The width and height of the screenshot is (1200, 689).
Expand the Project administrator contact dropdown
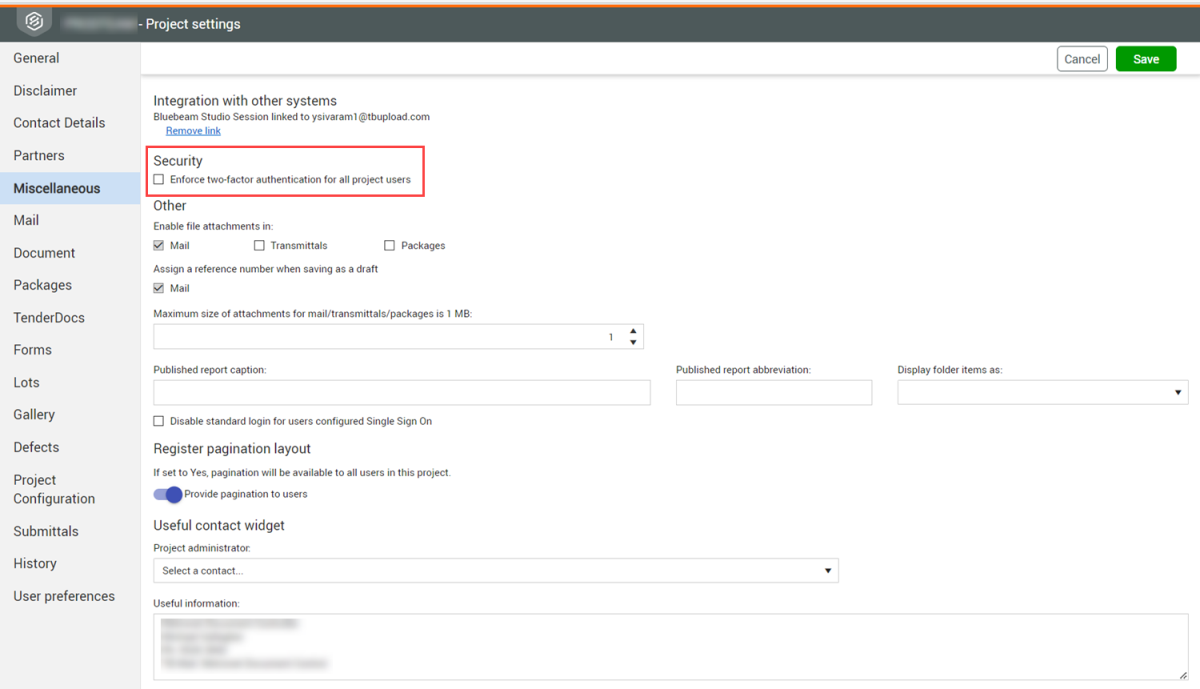point(495,571)
